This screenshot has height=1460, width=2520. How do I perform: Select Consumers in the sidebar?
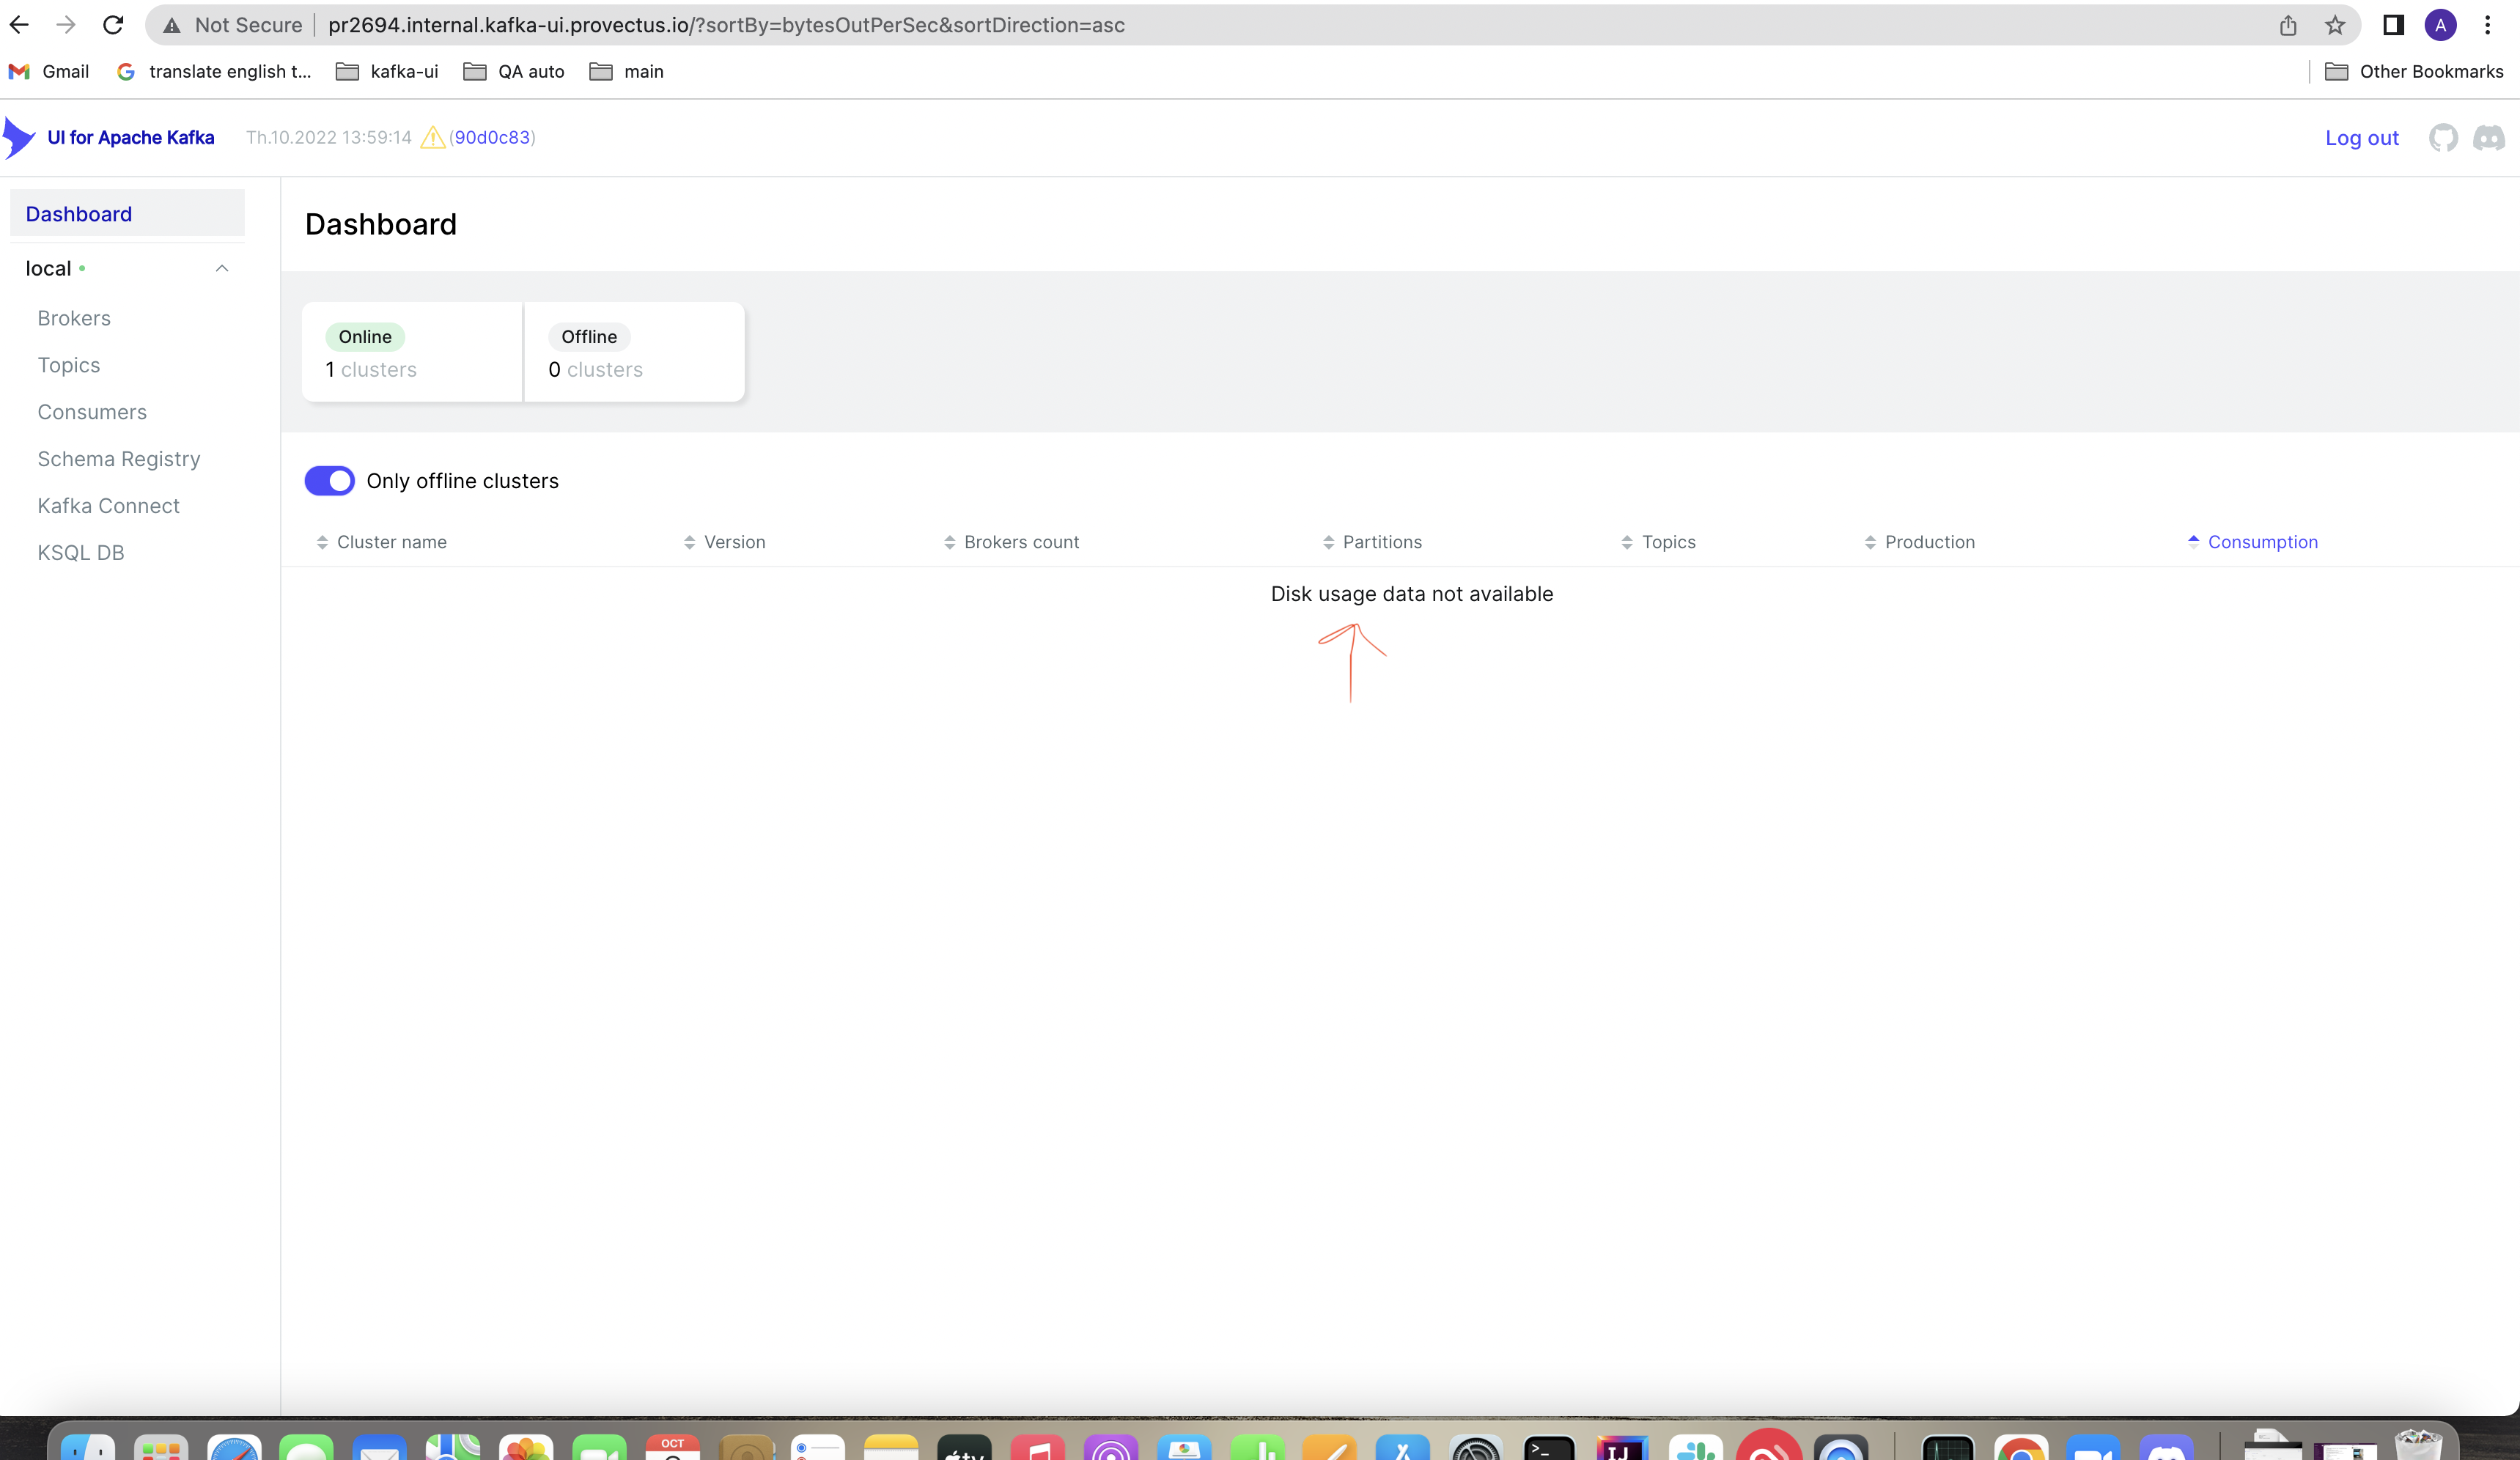(x=92, y=412)
